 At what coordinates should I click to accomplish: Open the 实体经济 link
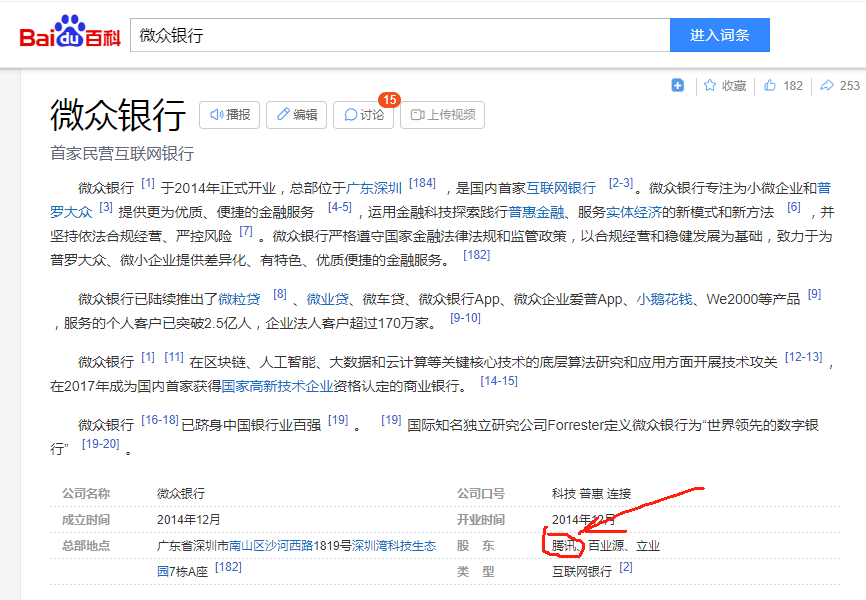point(633,212)
